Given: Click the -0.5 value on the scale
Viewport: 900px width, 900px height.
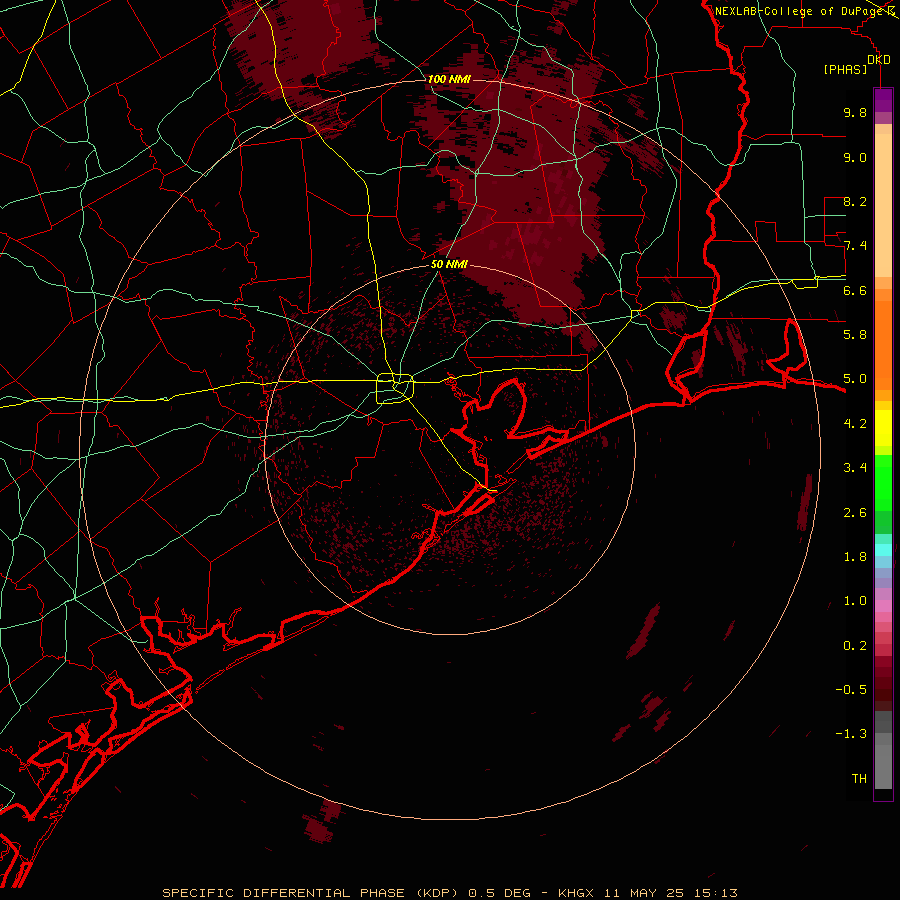Looking at the screenshot, I should [851, 690].
